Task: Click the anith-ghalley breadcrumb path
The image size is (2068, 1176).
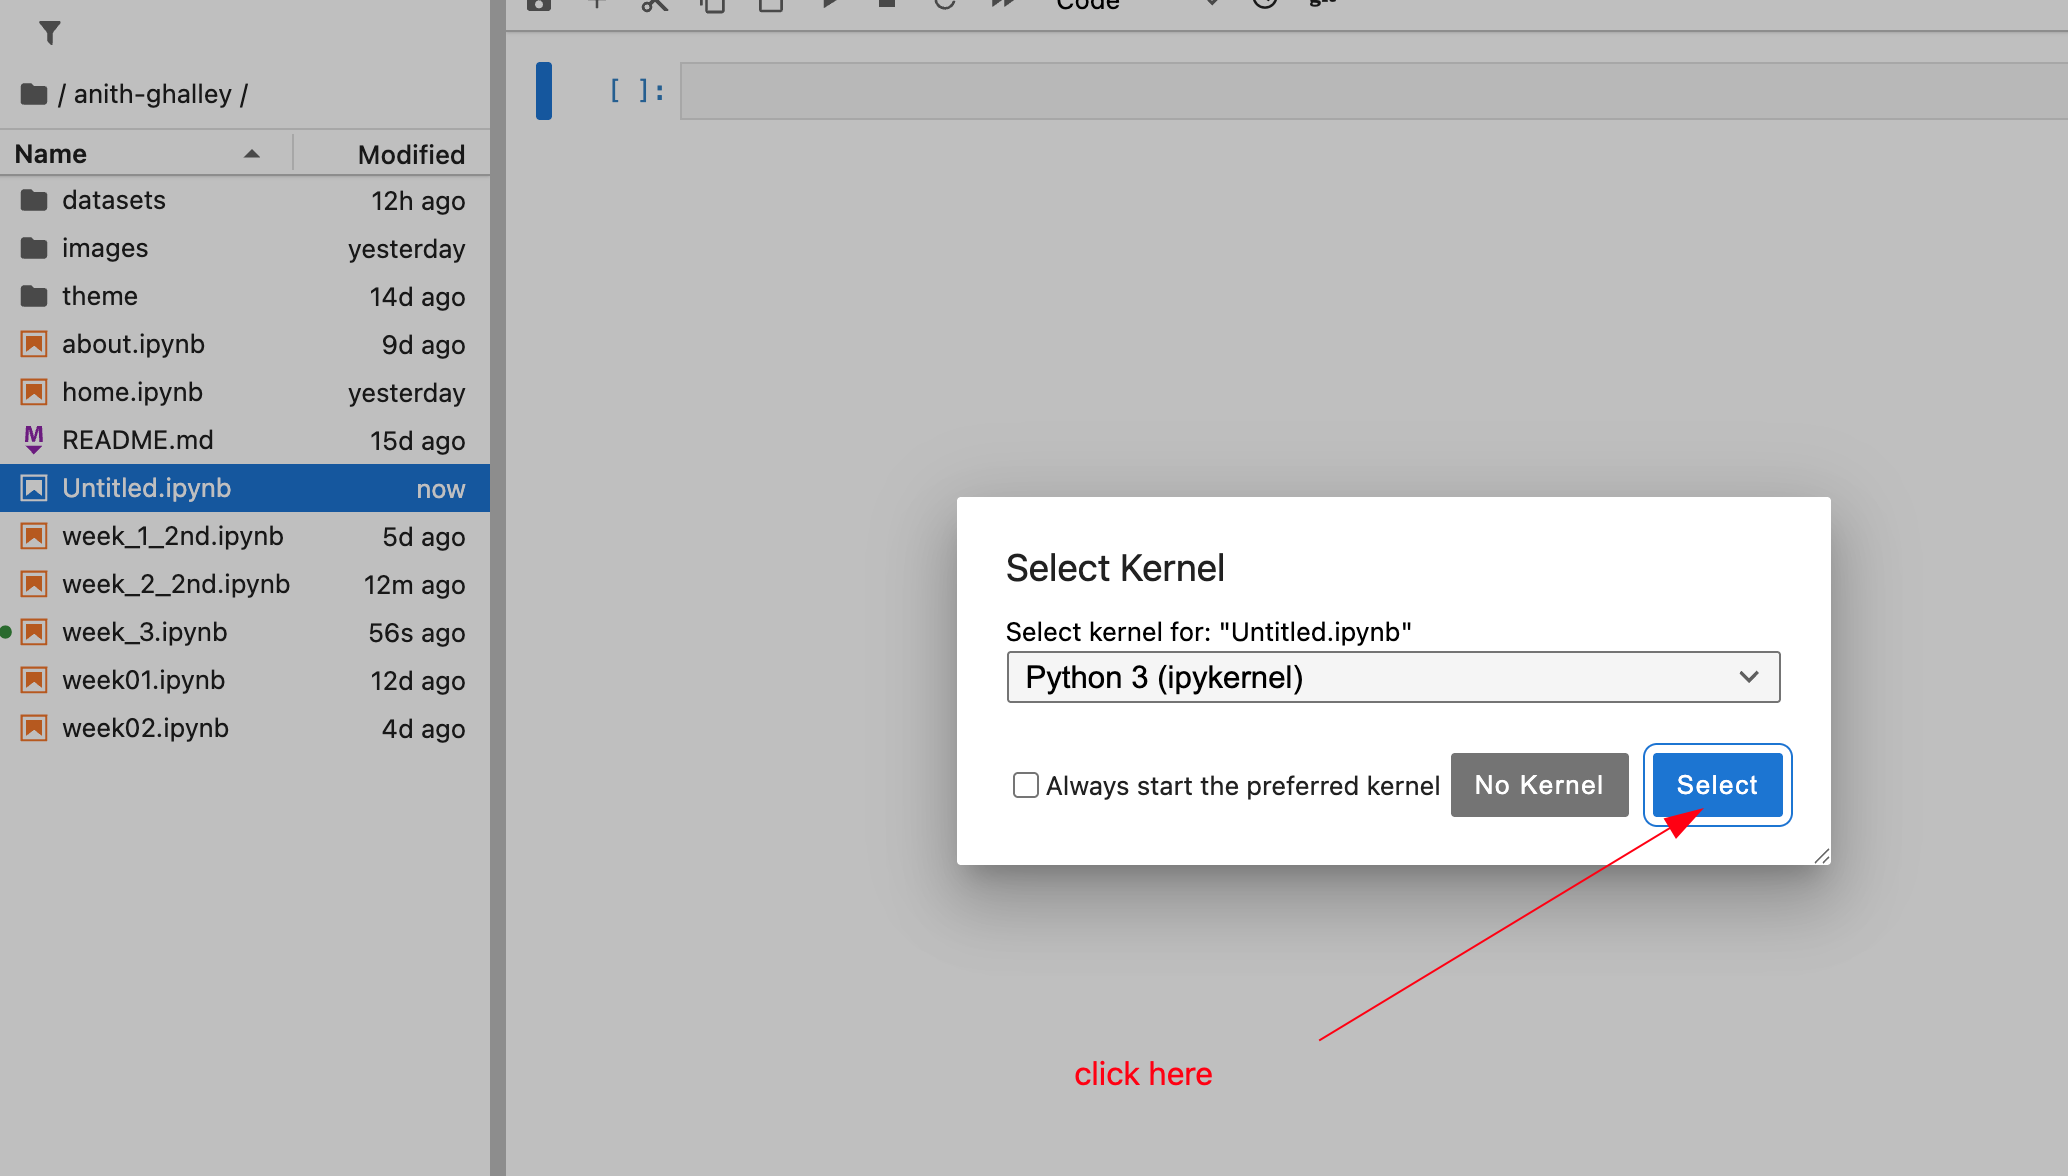Action: (152, 94)
